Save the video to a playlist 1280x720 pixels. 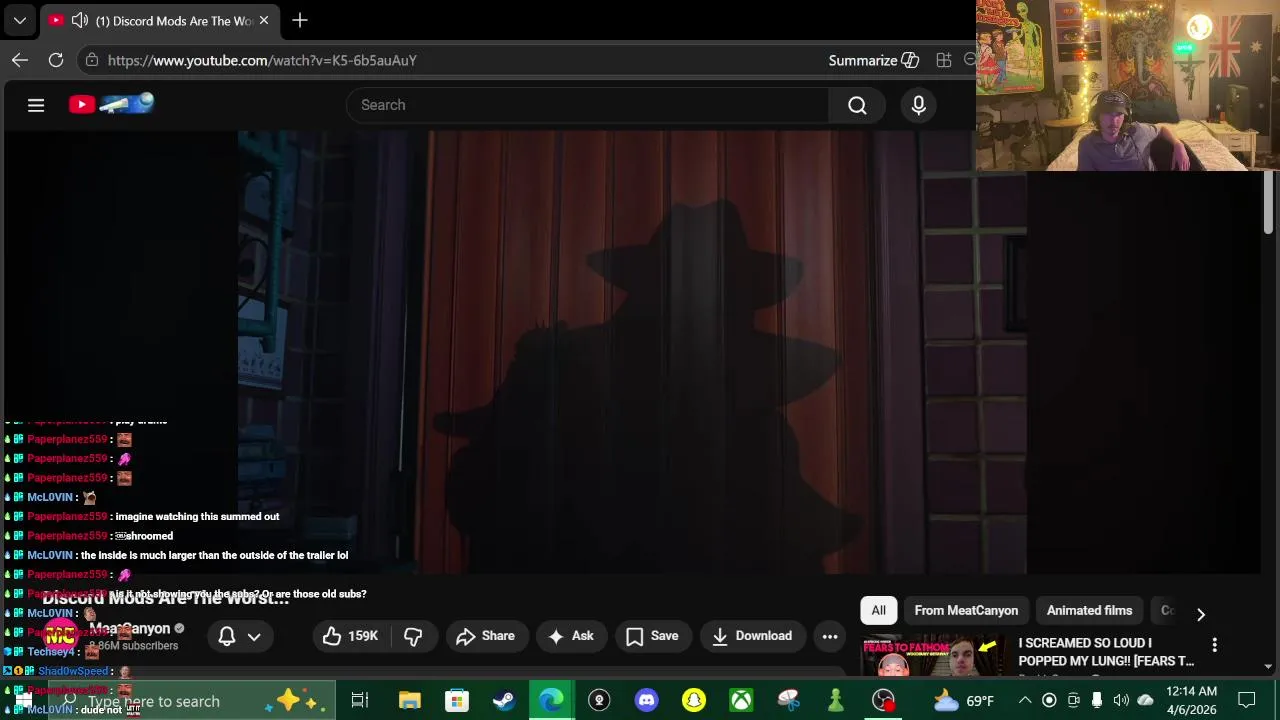click(652, 636)
